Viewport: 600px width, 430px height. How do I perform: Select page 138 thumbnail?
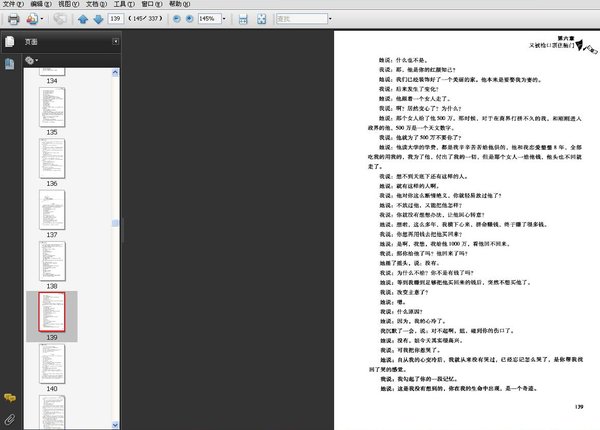[x=52, y=261]
